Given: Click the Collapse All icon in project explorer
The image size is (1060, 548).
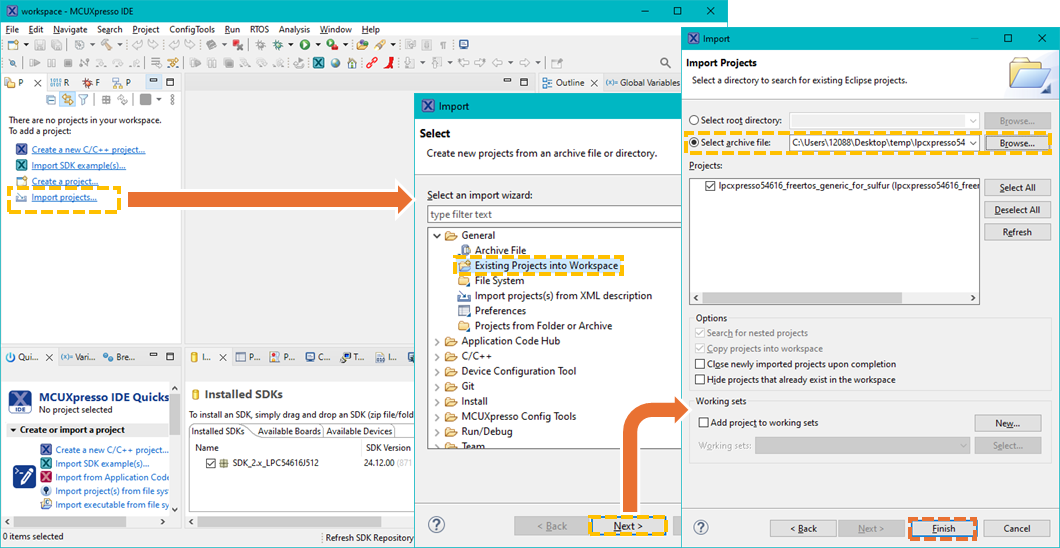Looking at the screenshot, I should click(x=51, y=100).
